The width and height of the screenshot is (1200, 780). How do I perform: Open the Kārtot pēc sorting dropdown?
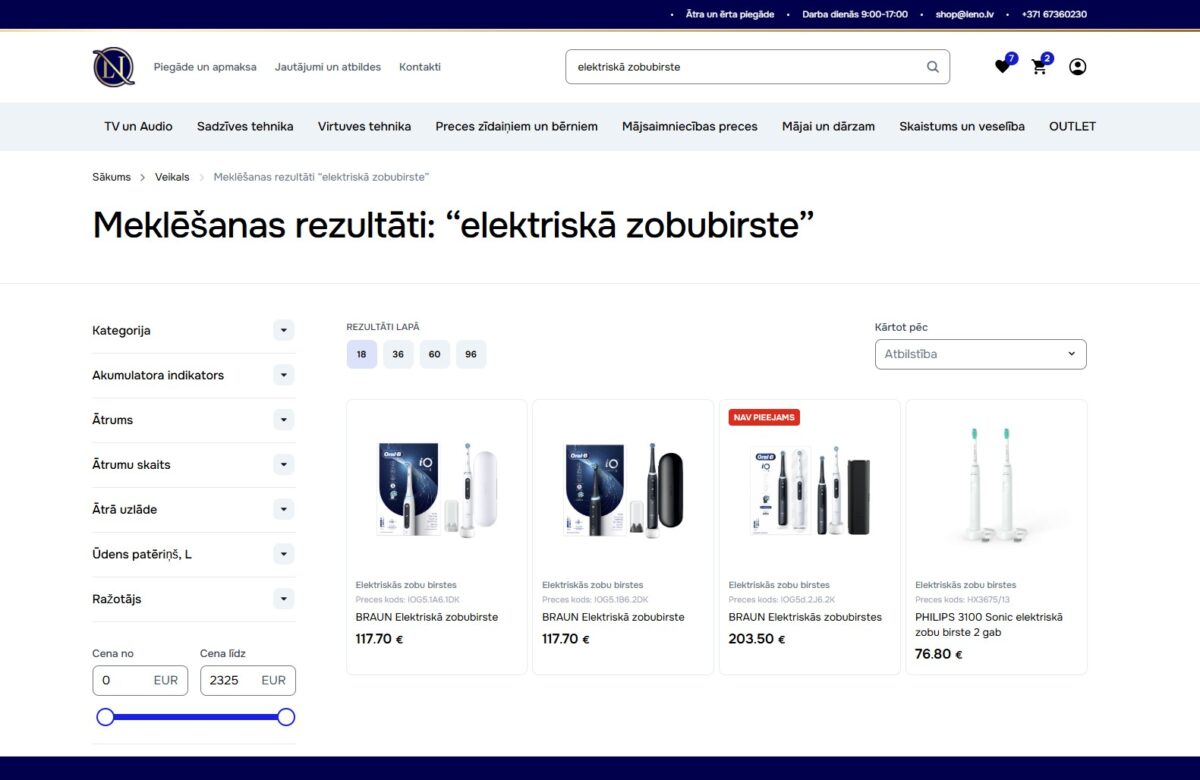(980, 354)
